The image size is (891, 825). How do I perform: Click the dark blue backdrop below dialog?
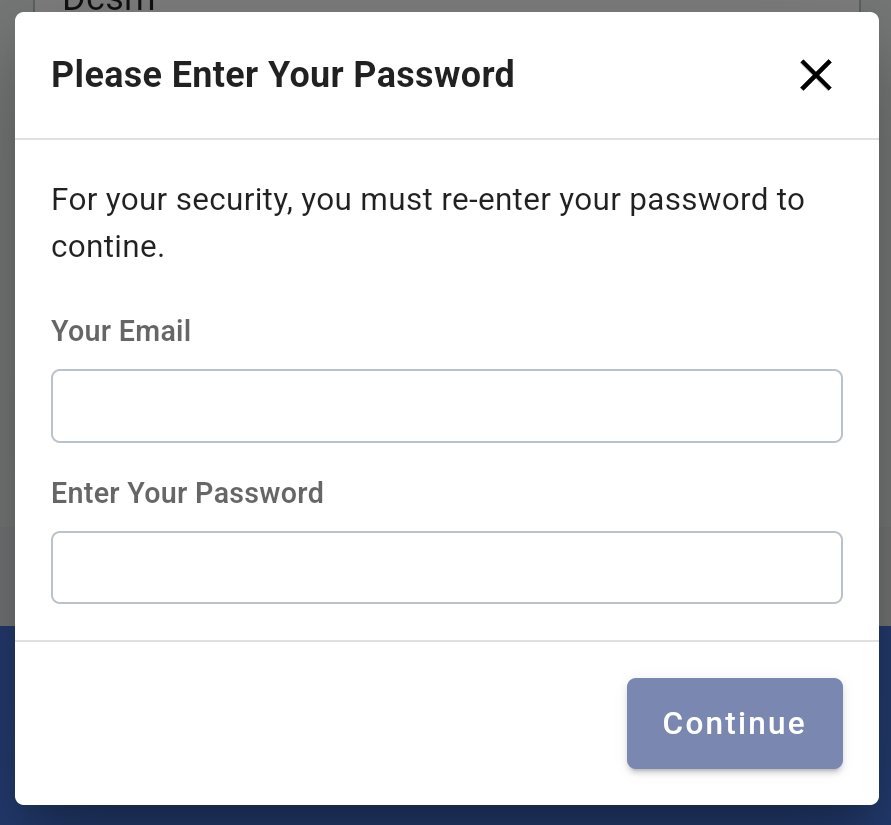(x=445, y=815)
